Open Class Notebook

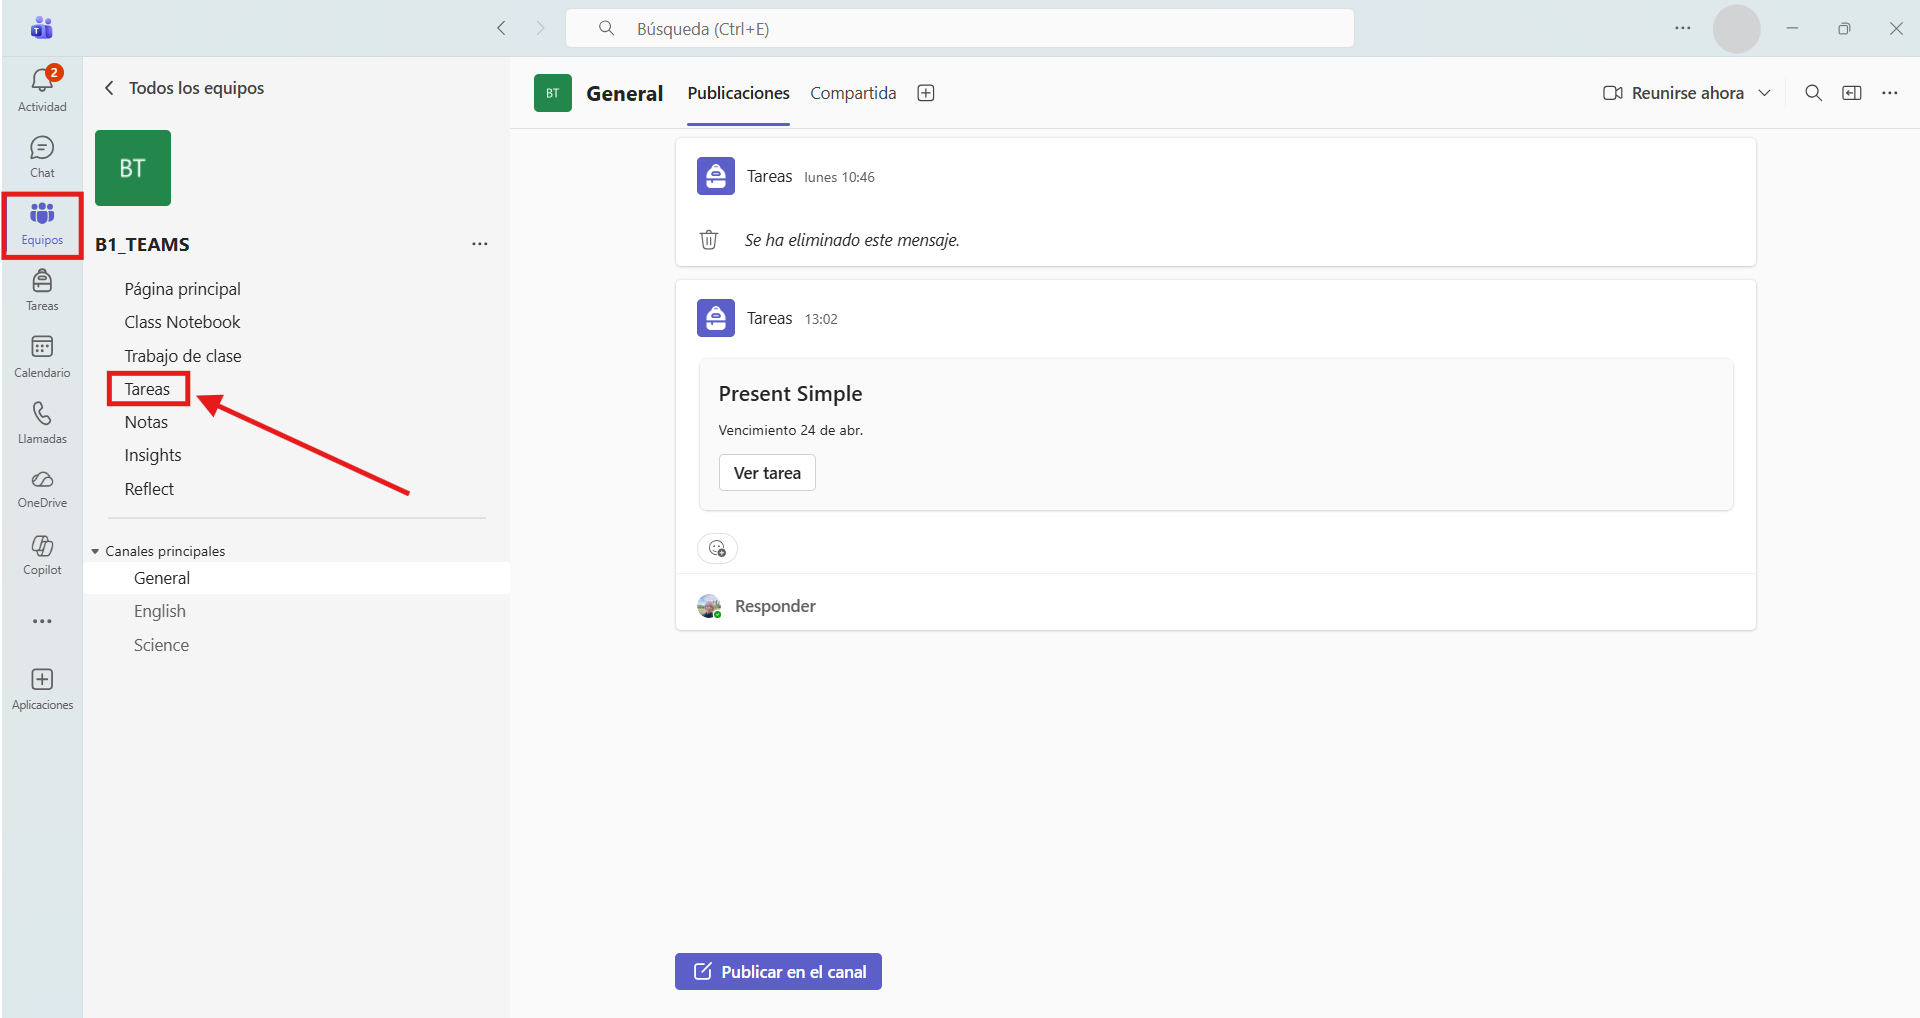pos(182,322)
